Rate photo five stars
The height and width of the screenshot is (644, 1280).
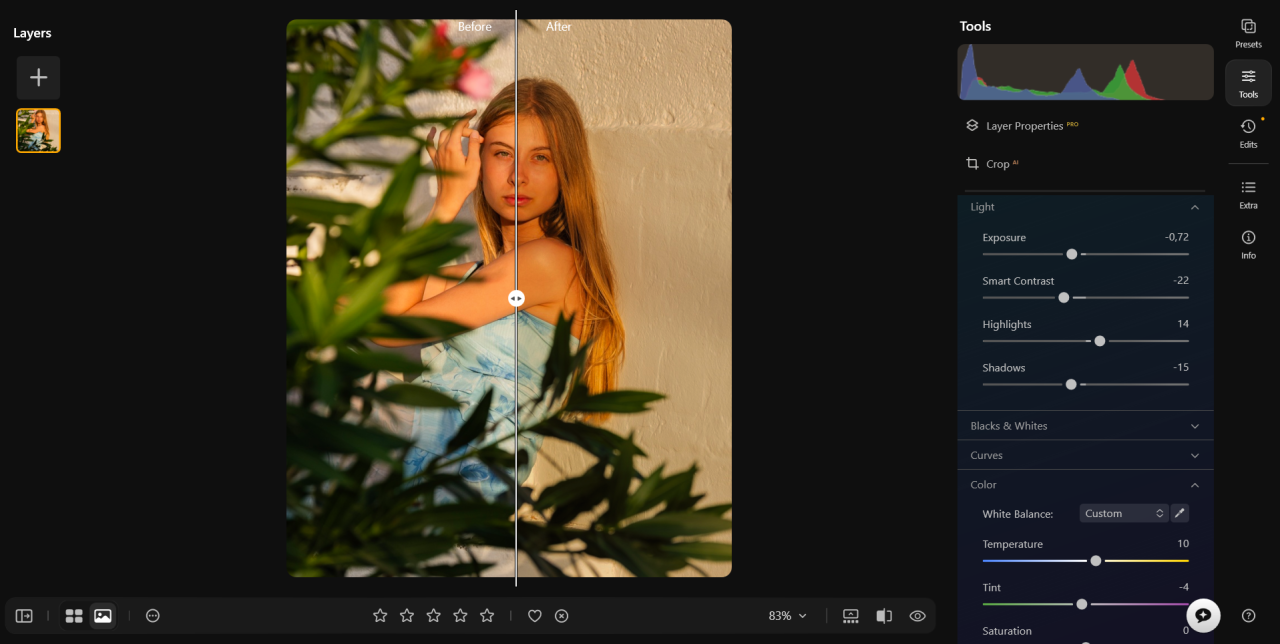tap(487, 616)
